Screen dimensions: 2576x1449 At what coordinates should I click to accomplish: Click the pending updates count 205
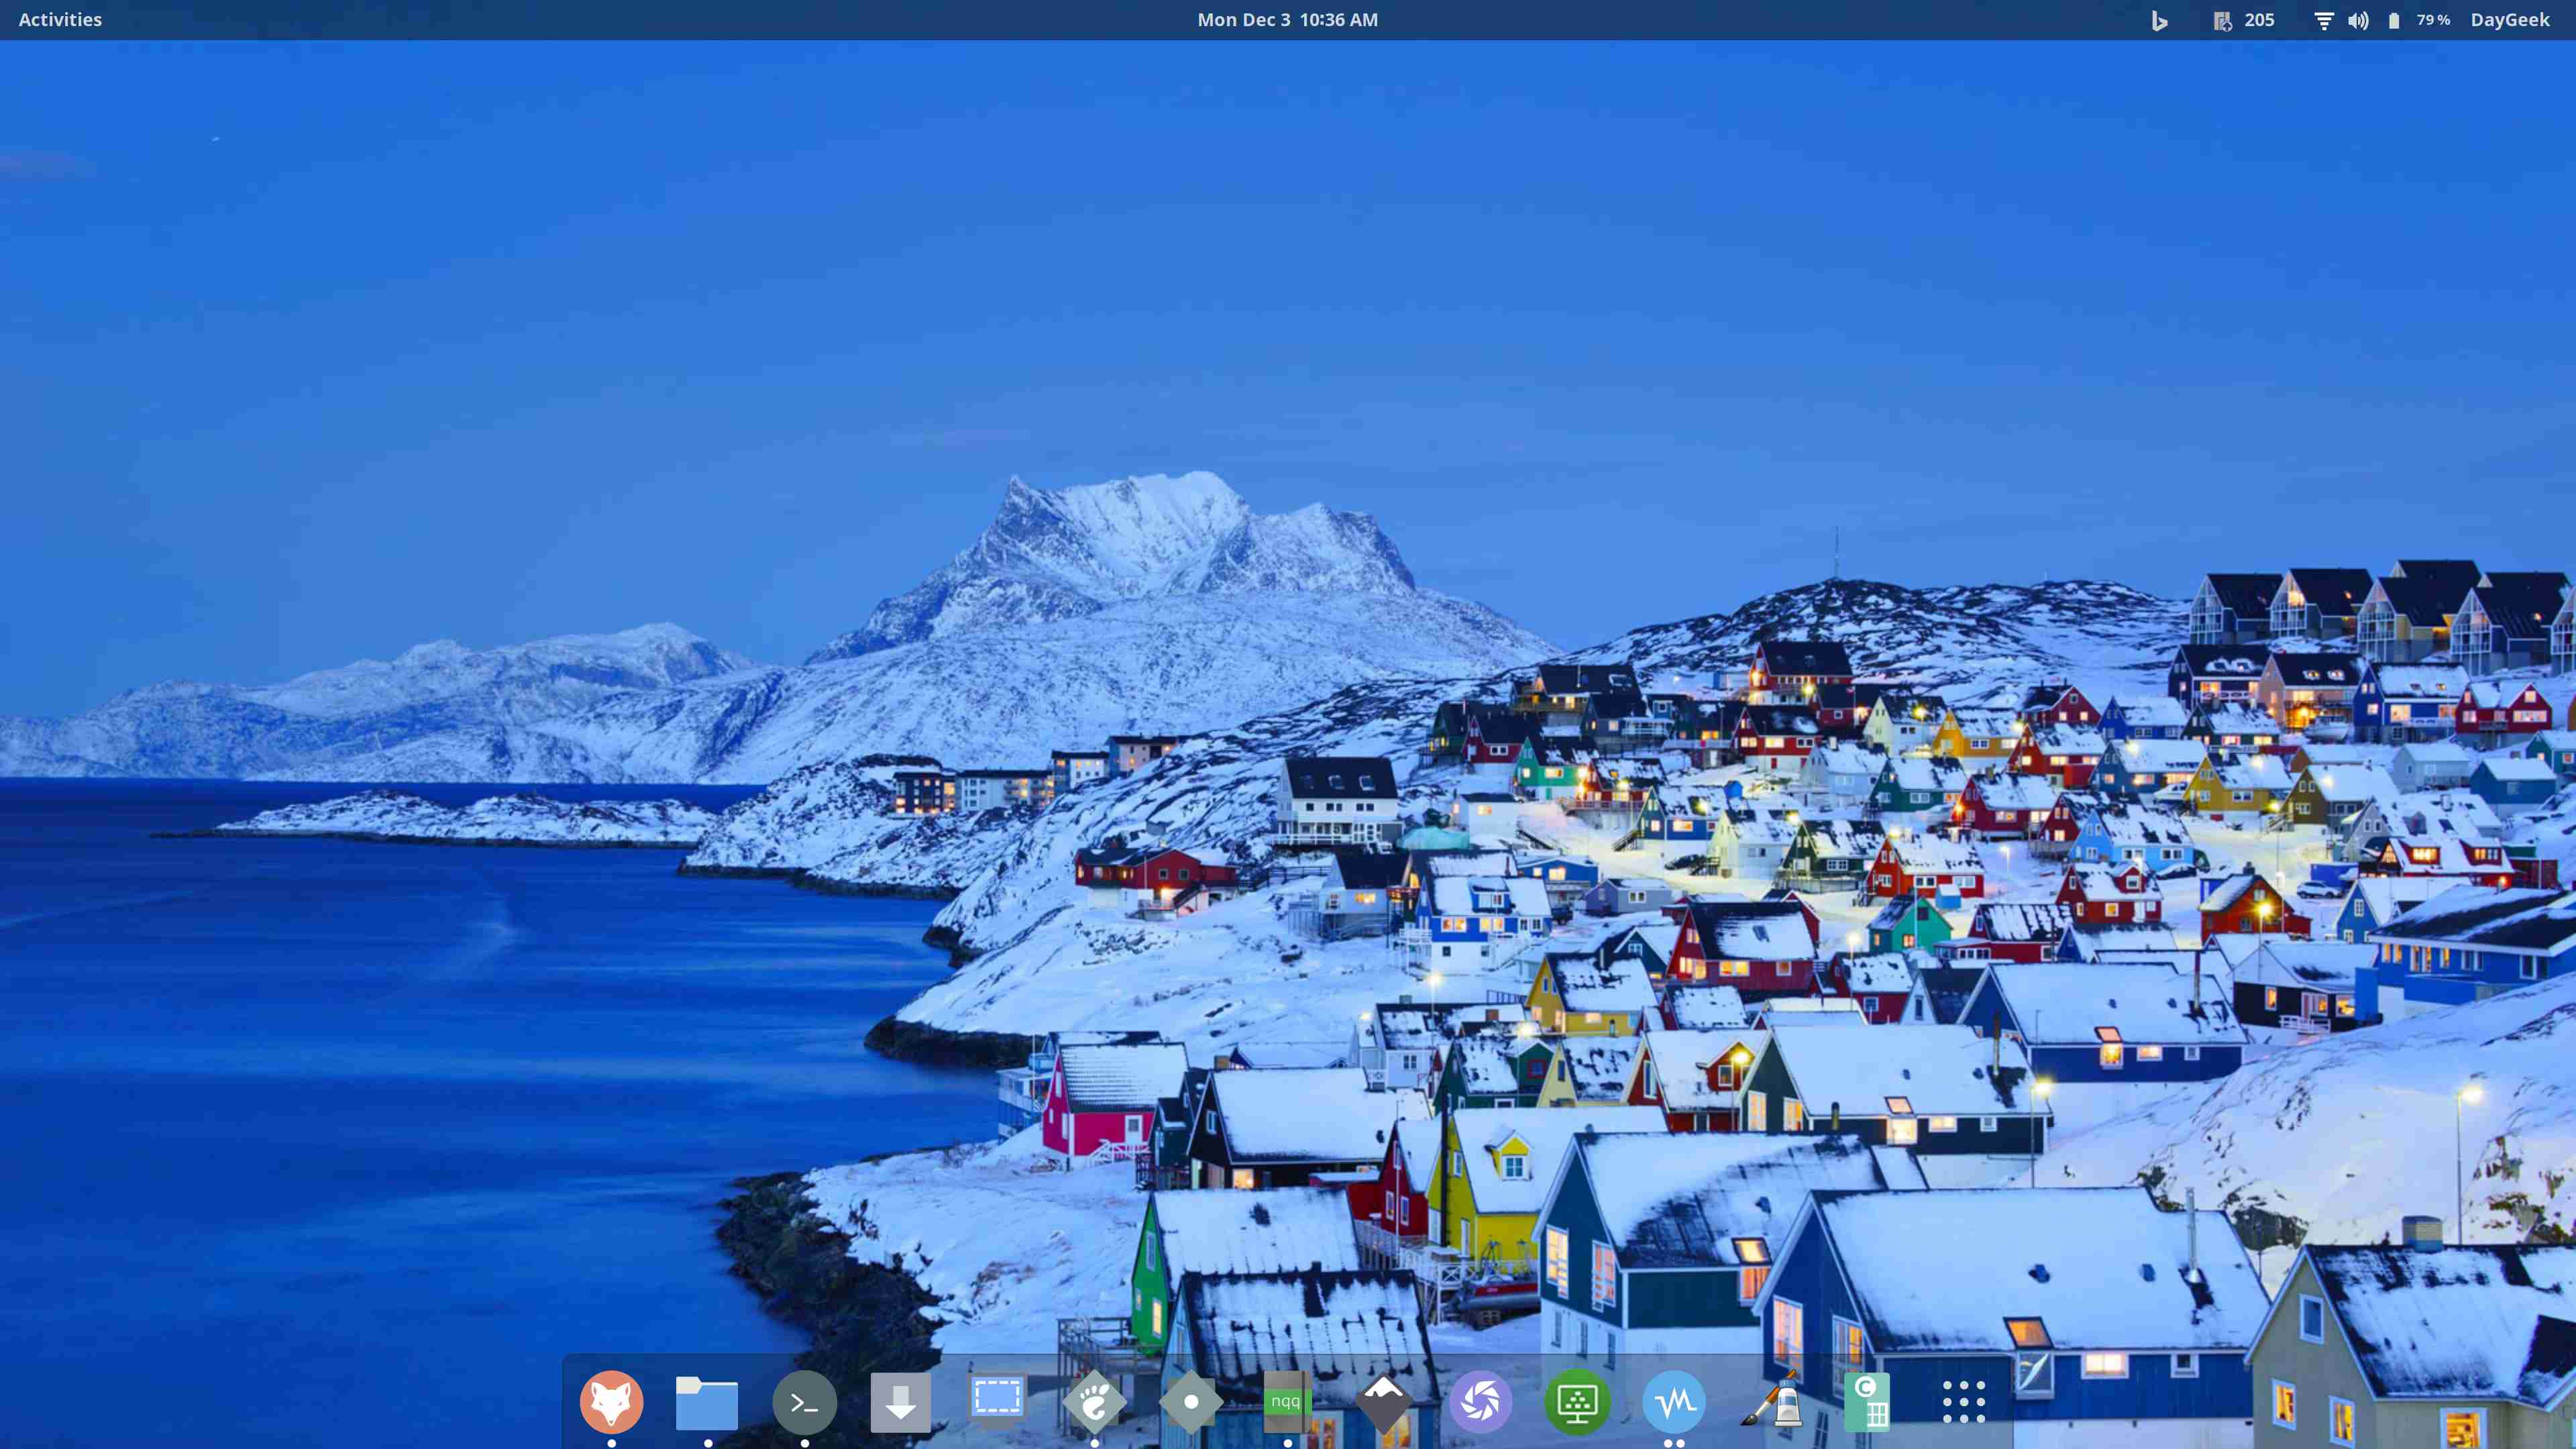tap(2259, 20)
